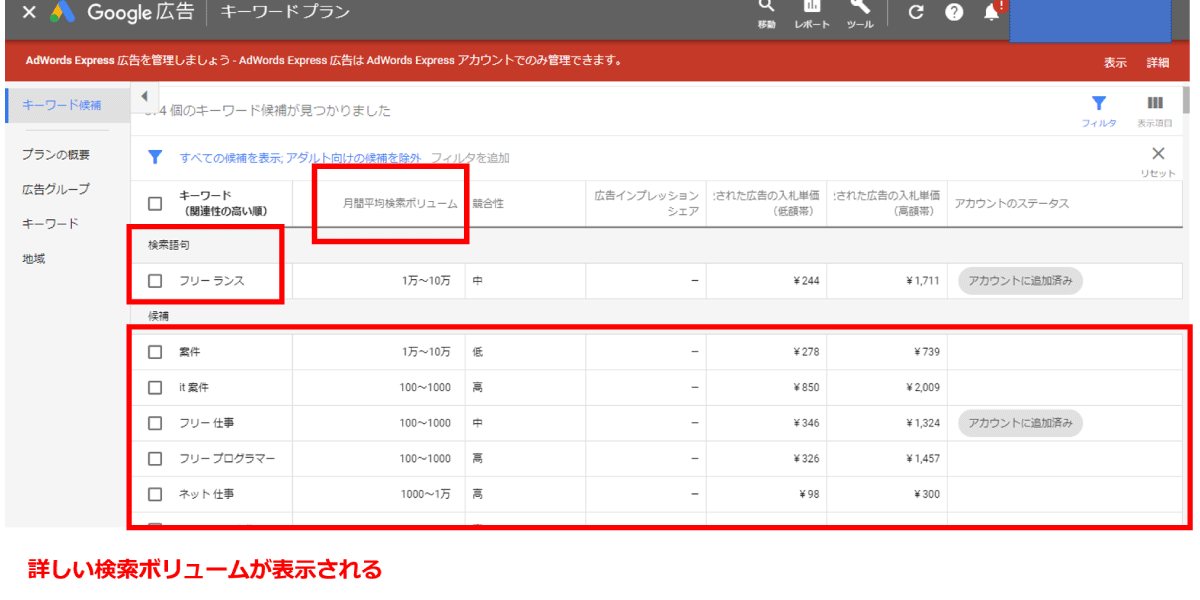Toggle the select-all checkbox in the table header
Screen dimensions: 1200x600
tap(155, 203)
